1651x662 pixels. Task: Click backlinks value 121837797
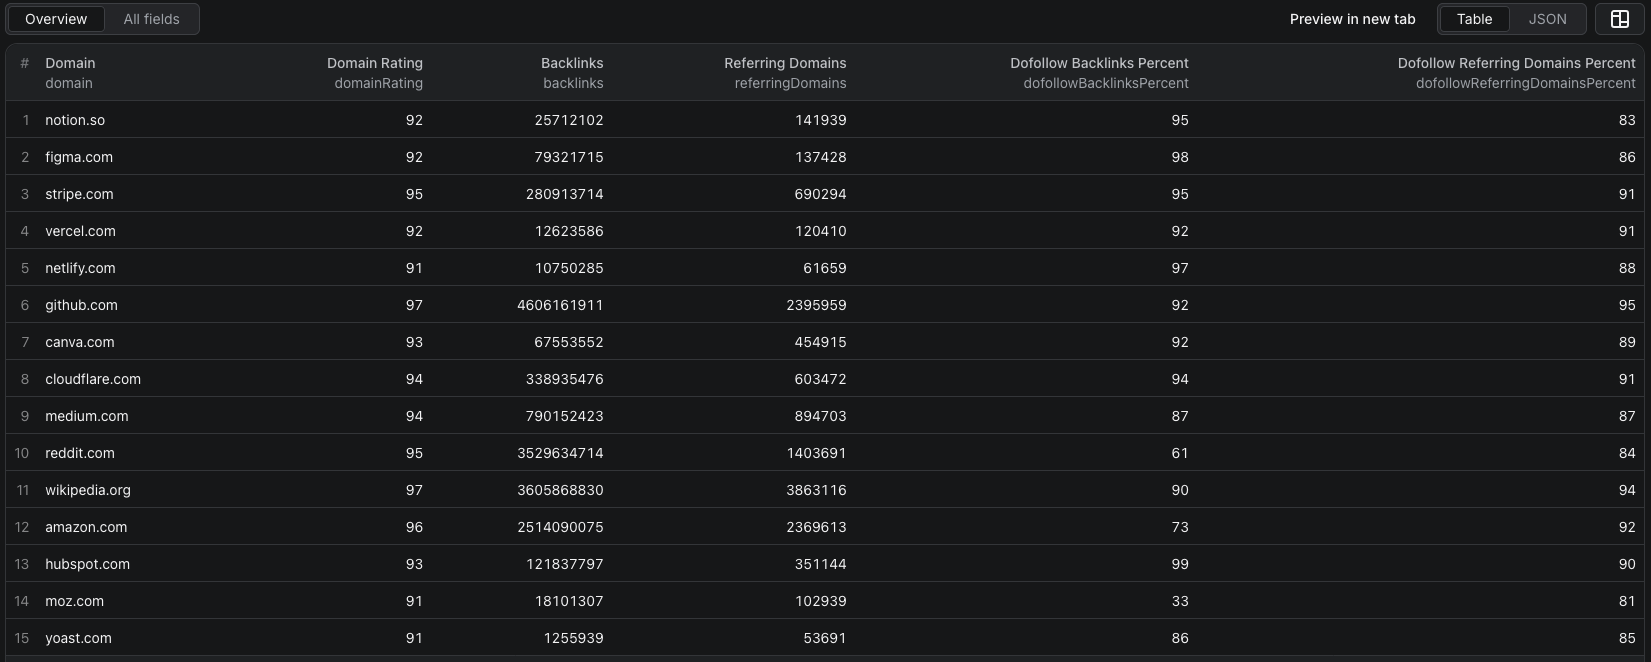[x=565, y=564]
